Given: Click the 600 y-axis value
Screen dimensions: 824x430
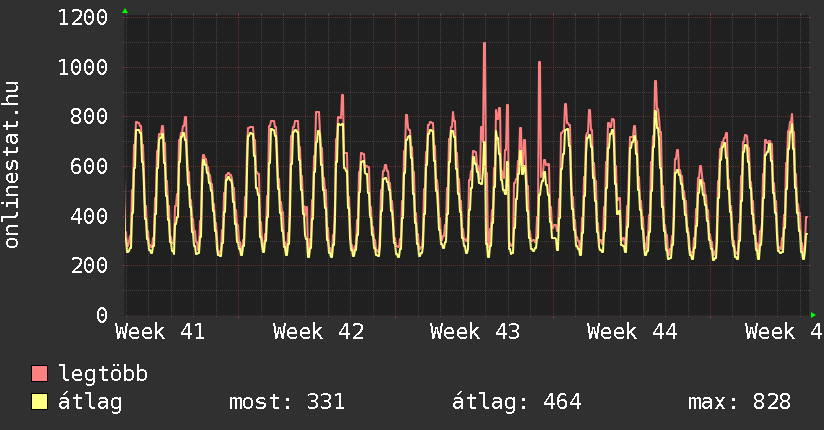Looking at the screenshot, I should 89,167.
